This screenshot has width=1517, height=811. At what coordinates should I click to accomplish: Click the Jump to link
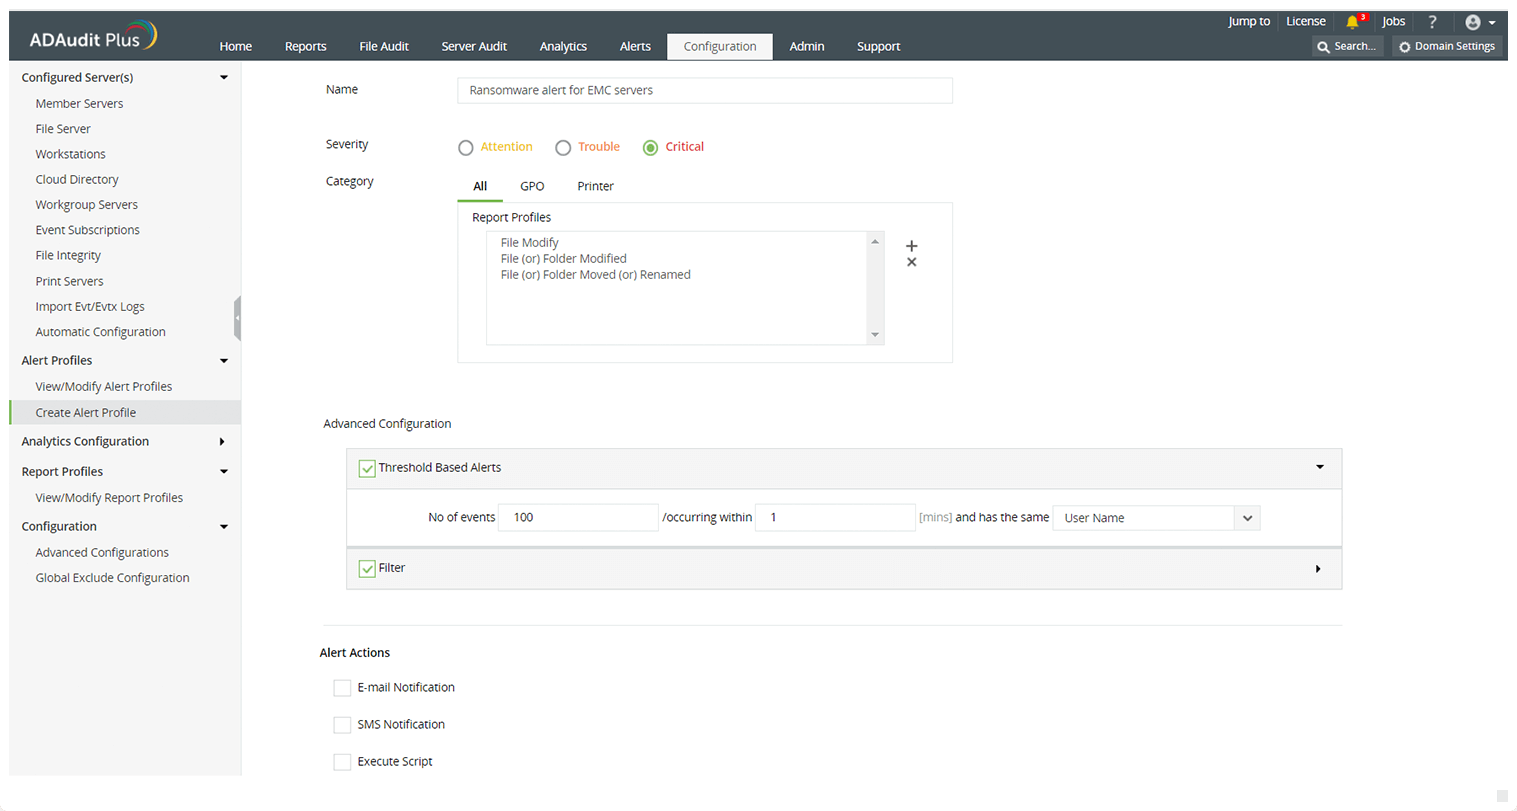tap(1249, 21)
